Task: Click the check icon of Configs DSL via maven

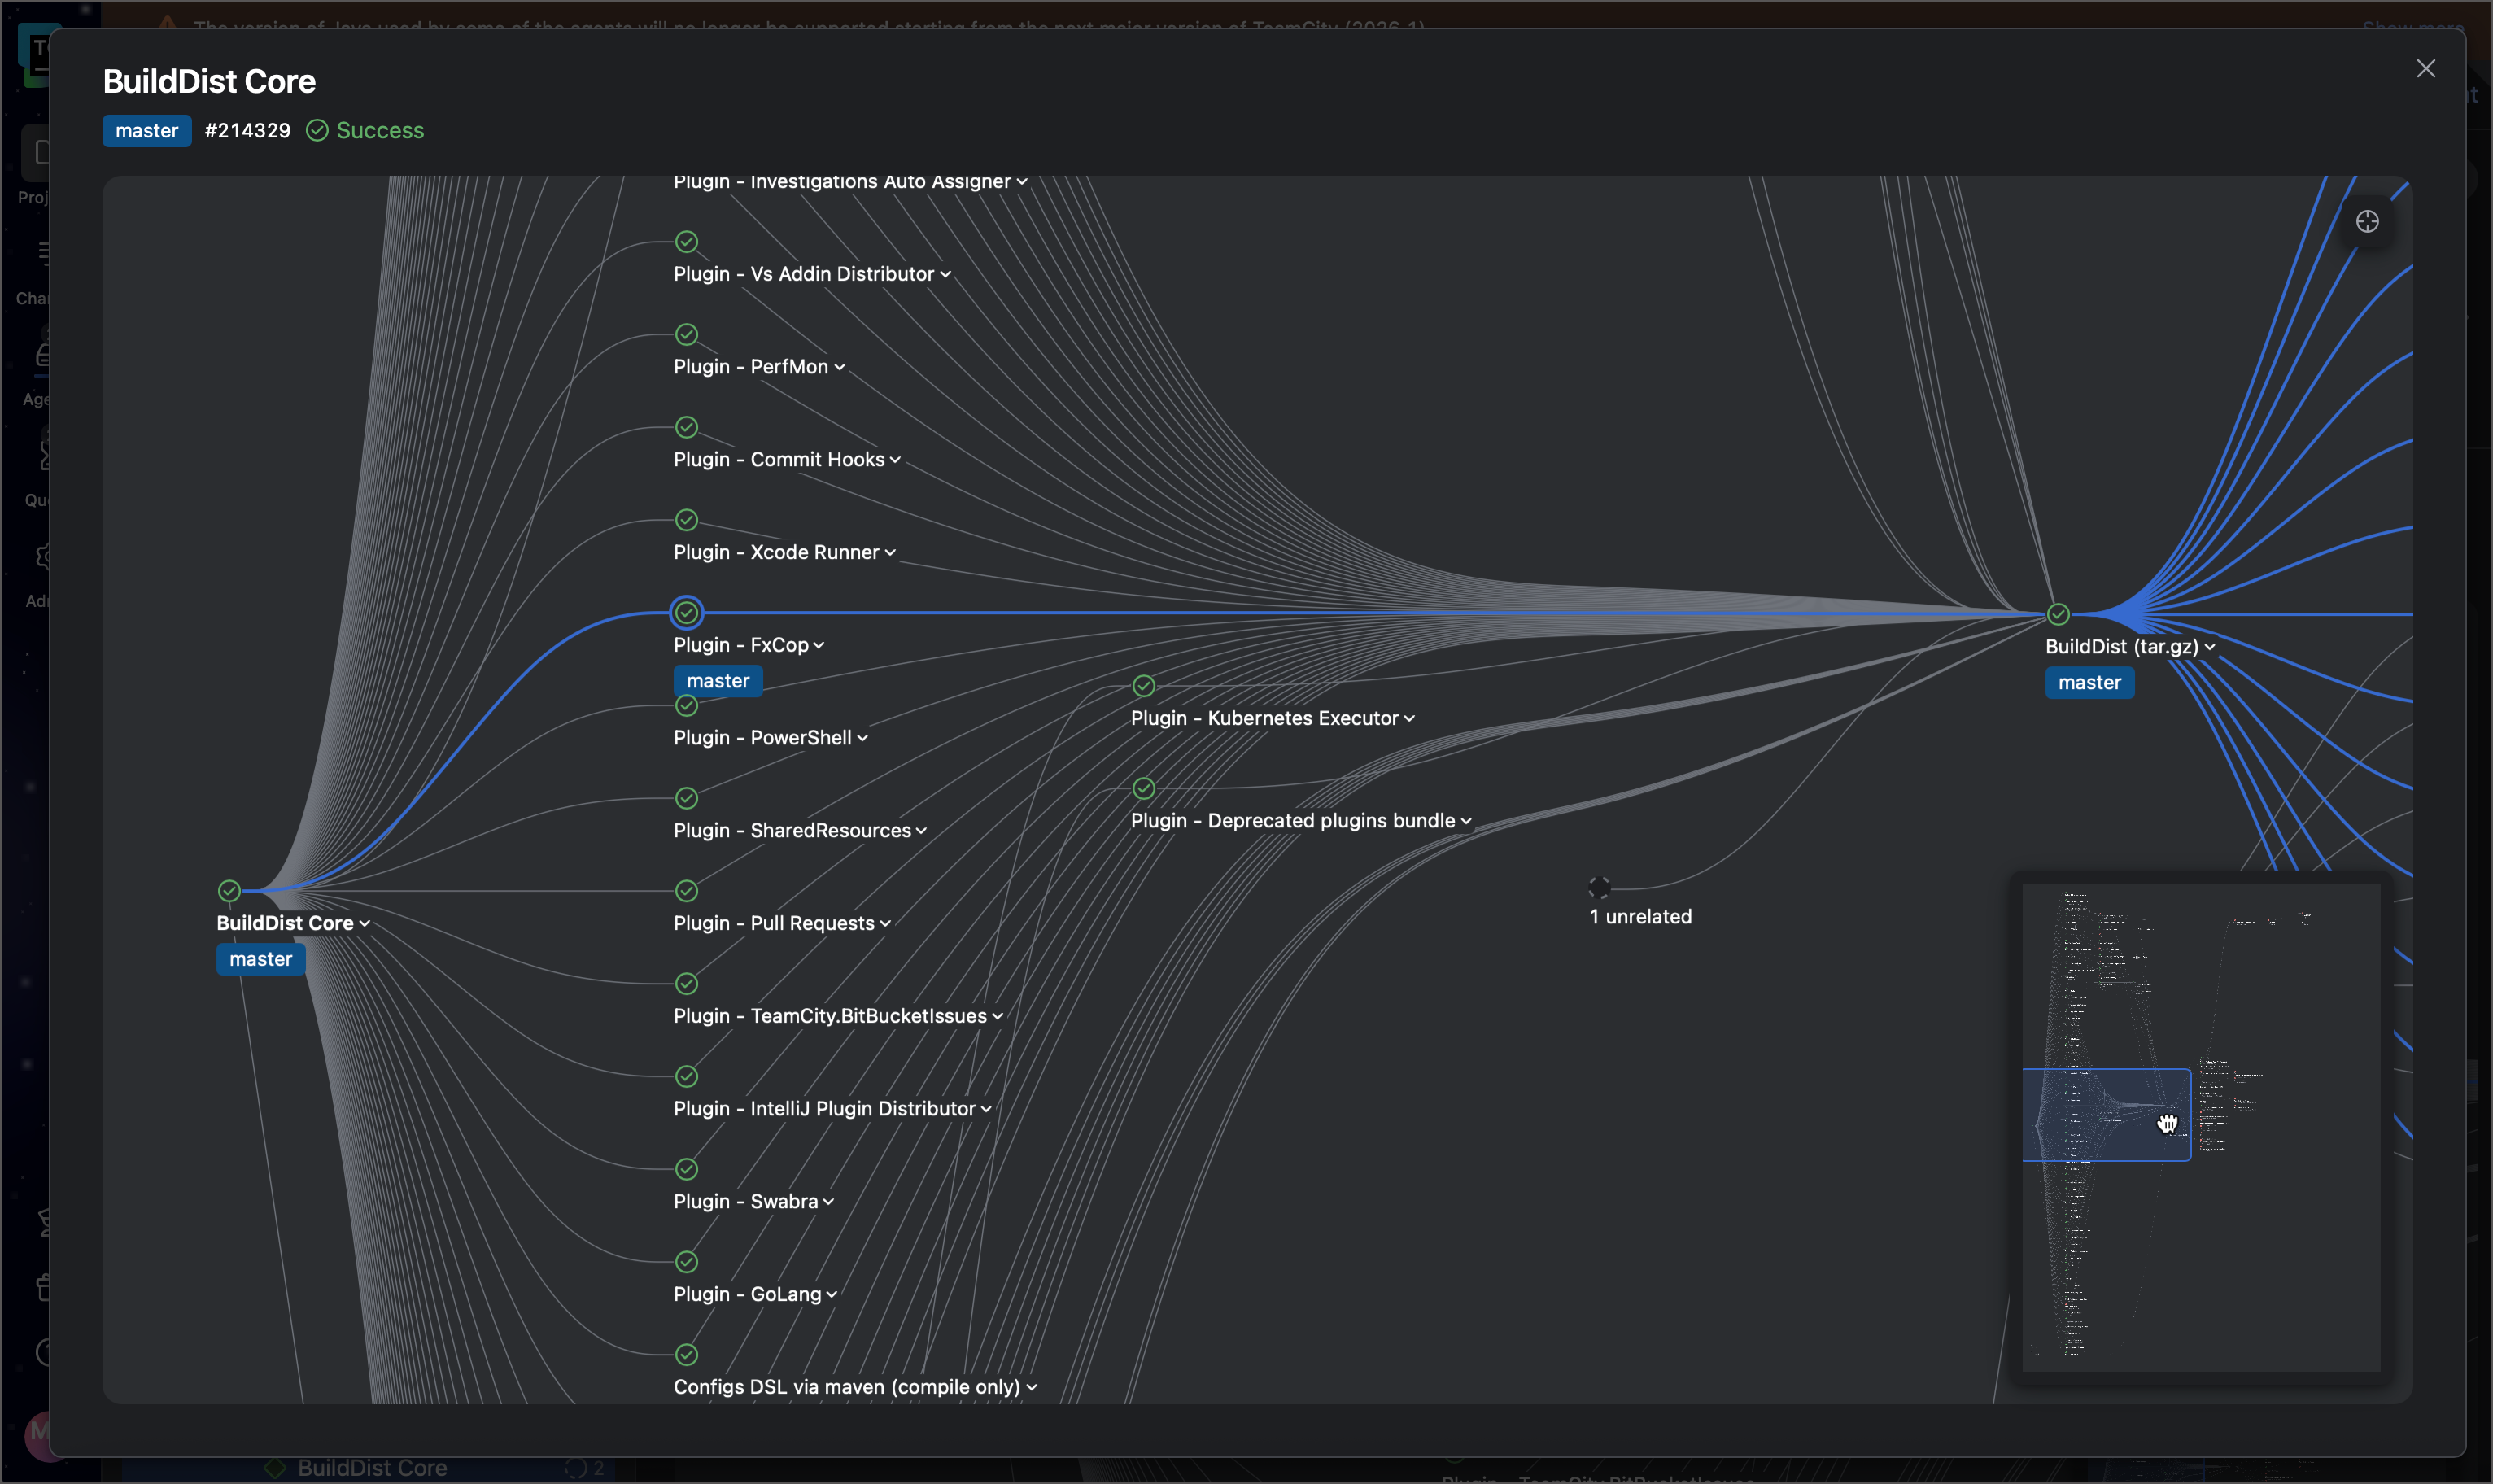Action: coord(685,1354)
